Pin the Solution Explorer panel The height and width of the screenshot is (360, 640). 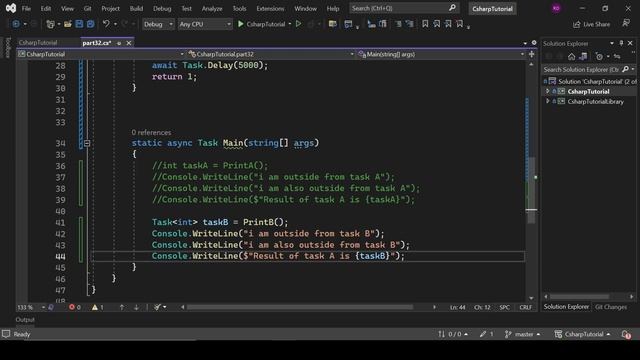point(621,43)
